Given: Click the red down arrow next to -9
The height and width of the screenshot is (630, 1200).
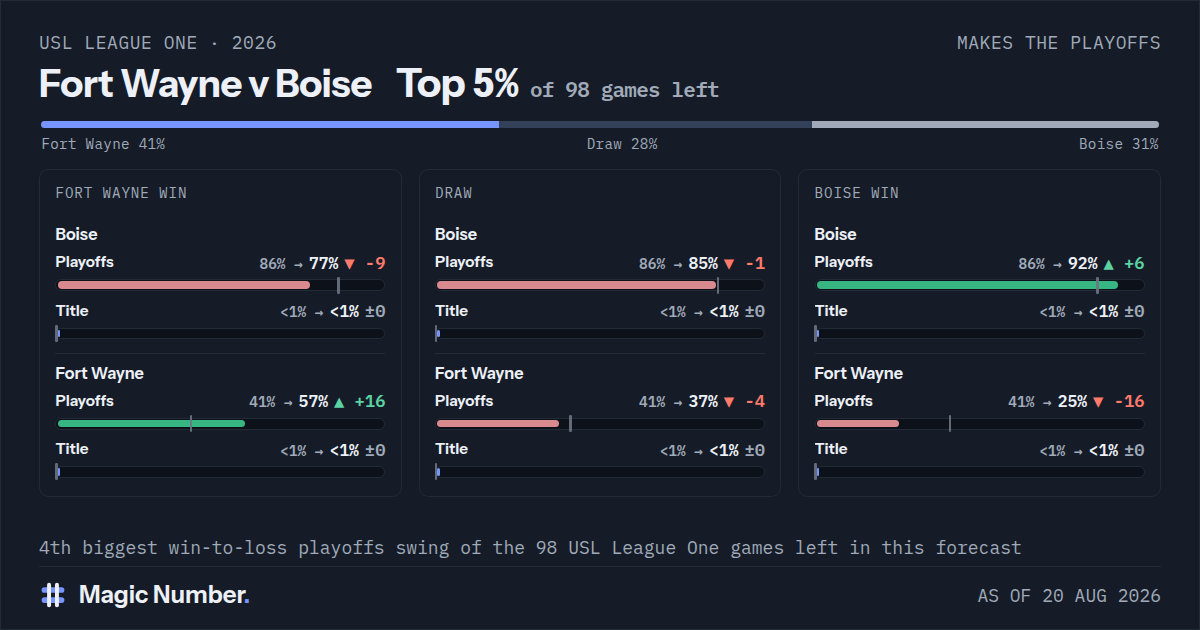Looking at the screenshot, I should point(350,264).
